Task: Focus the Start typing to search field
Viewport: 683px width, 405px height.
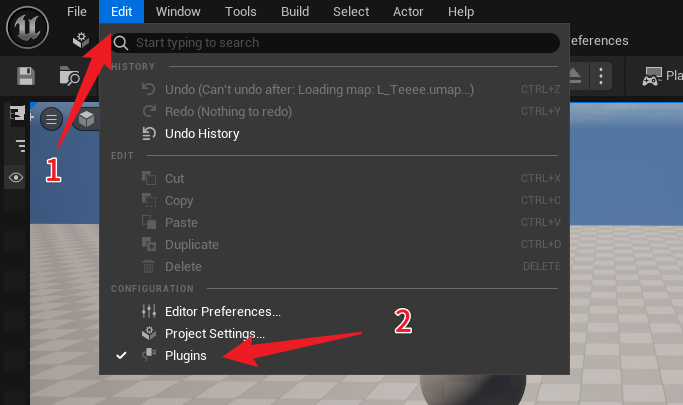Action: (335, 43)
